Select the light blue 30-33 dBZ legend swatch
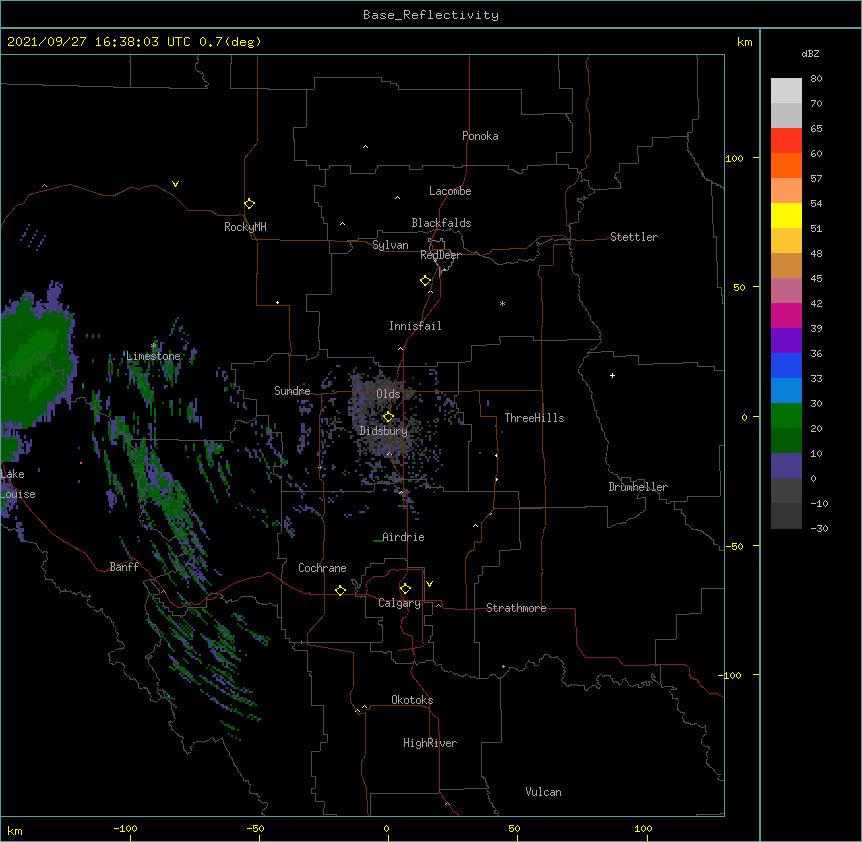 (786, 391)
